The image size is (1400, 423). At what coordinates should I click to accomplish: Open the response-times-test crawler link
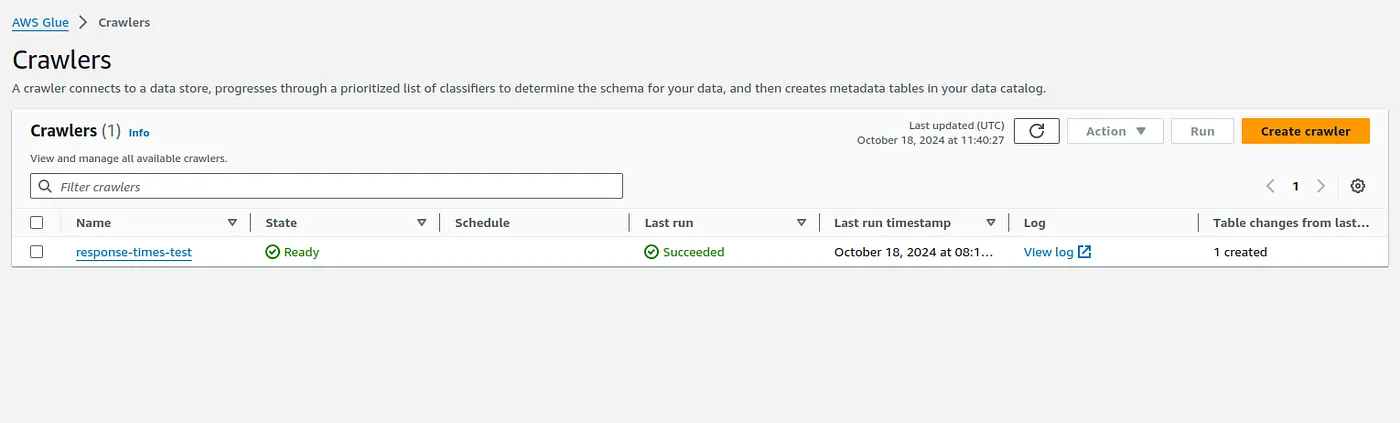pyautogui.click(x=133, y=252)
